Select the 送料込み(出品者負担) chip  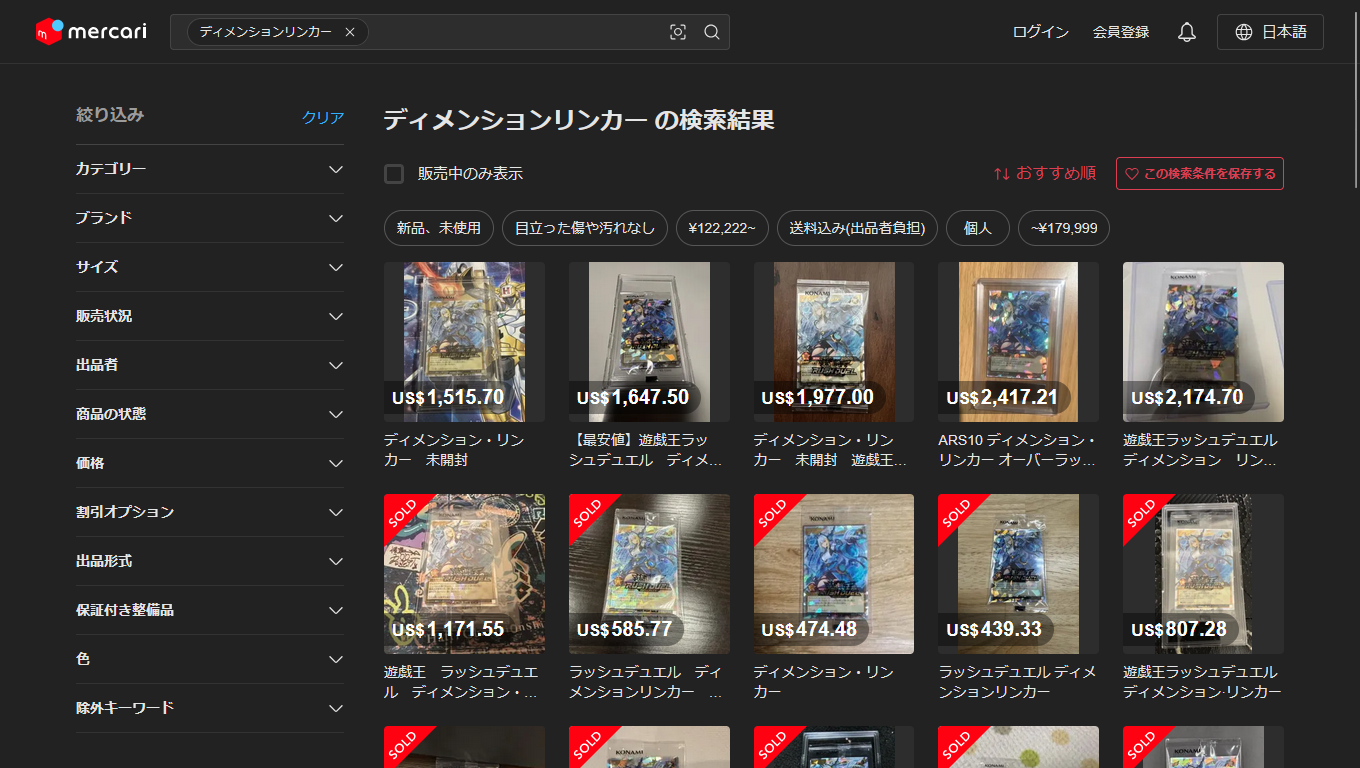point(857,228)
